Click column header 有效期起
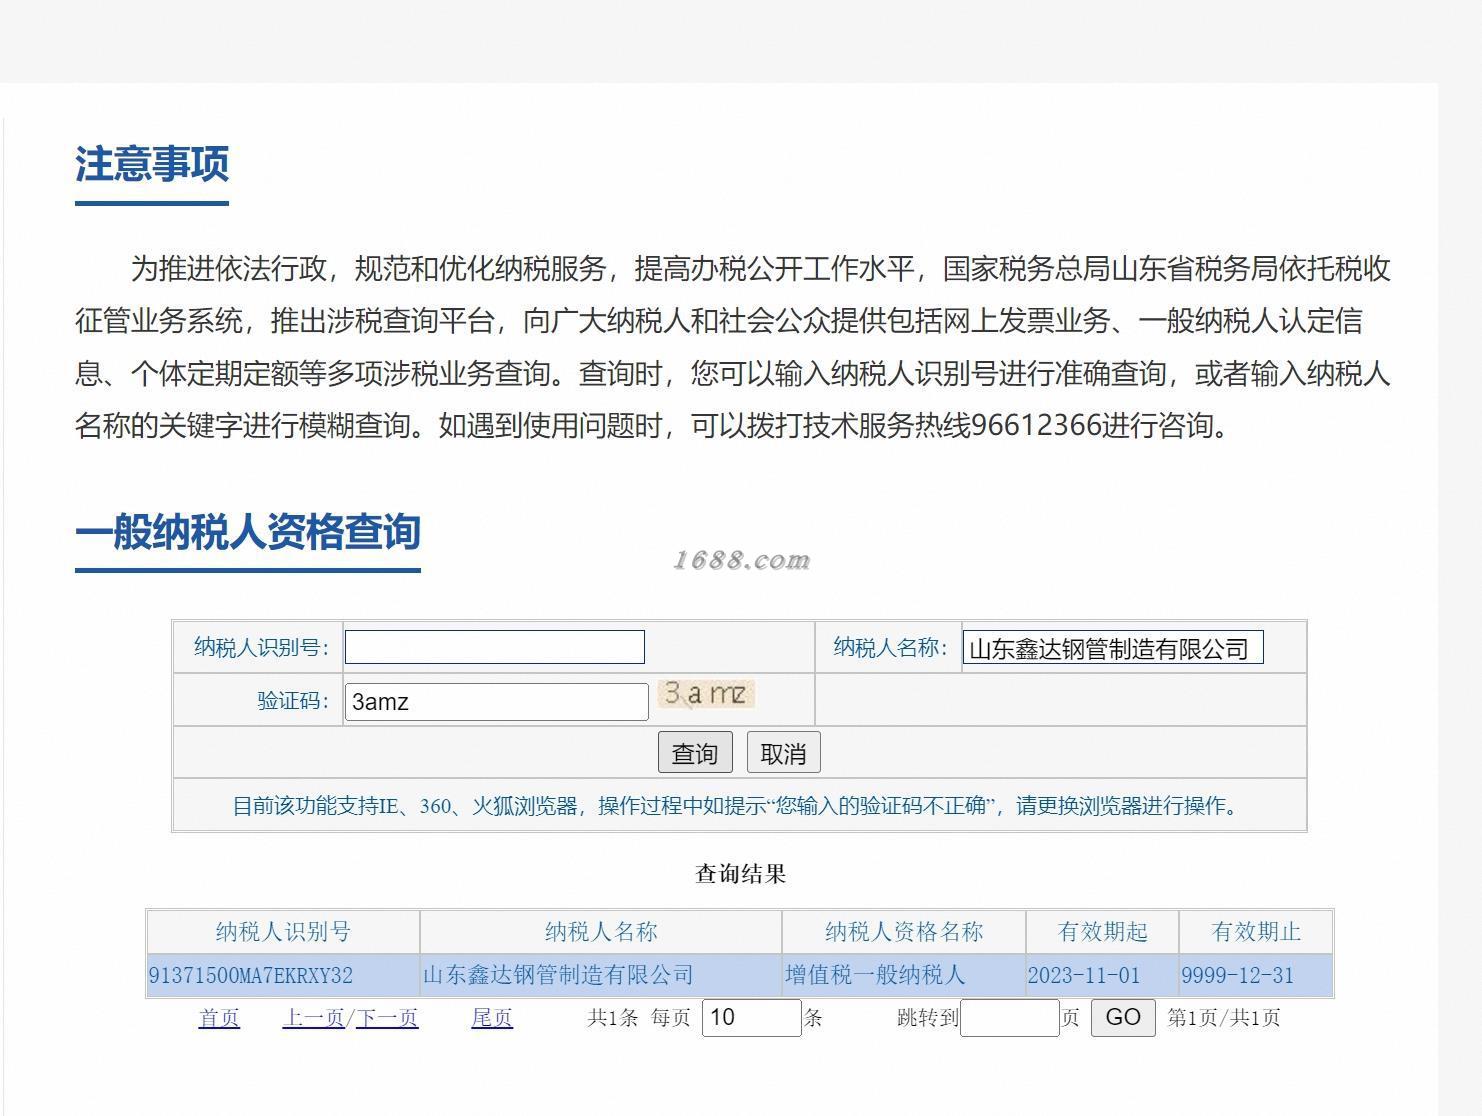 (x=1102, y=932)
